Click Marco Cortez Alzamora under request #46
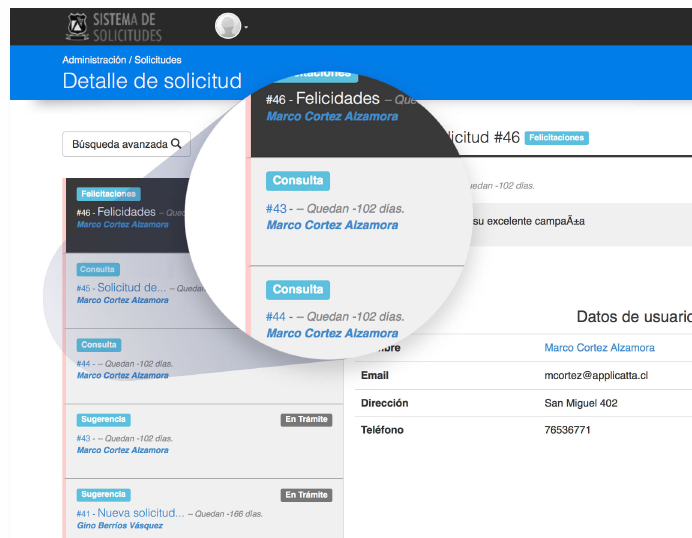 pos(123,224)
